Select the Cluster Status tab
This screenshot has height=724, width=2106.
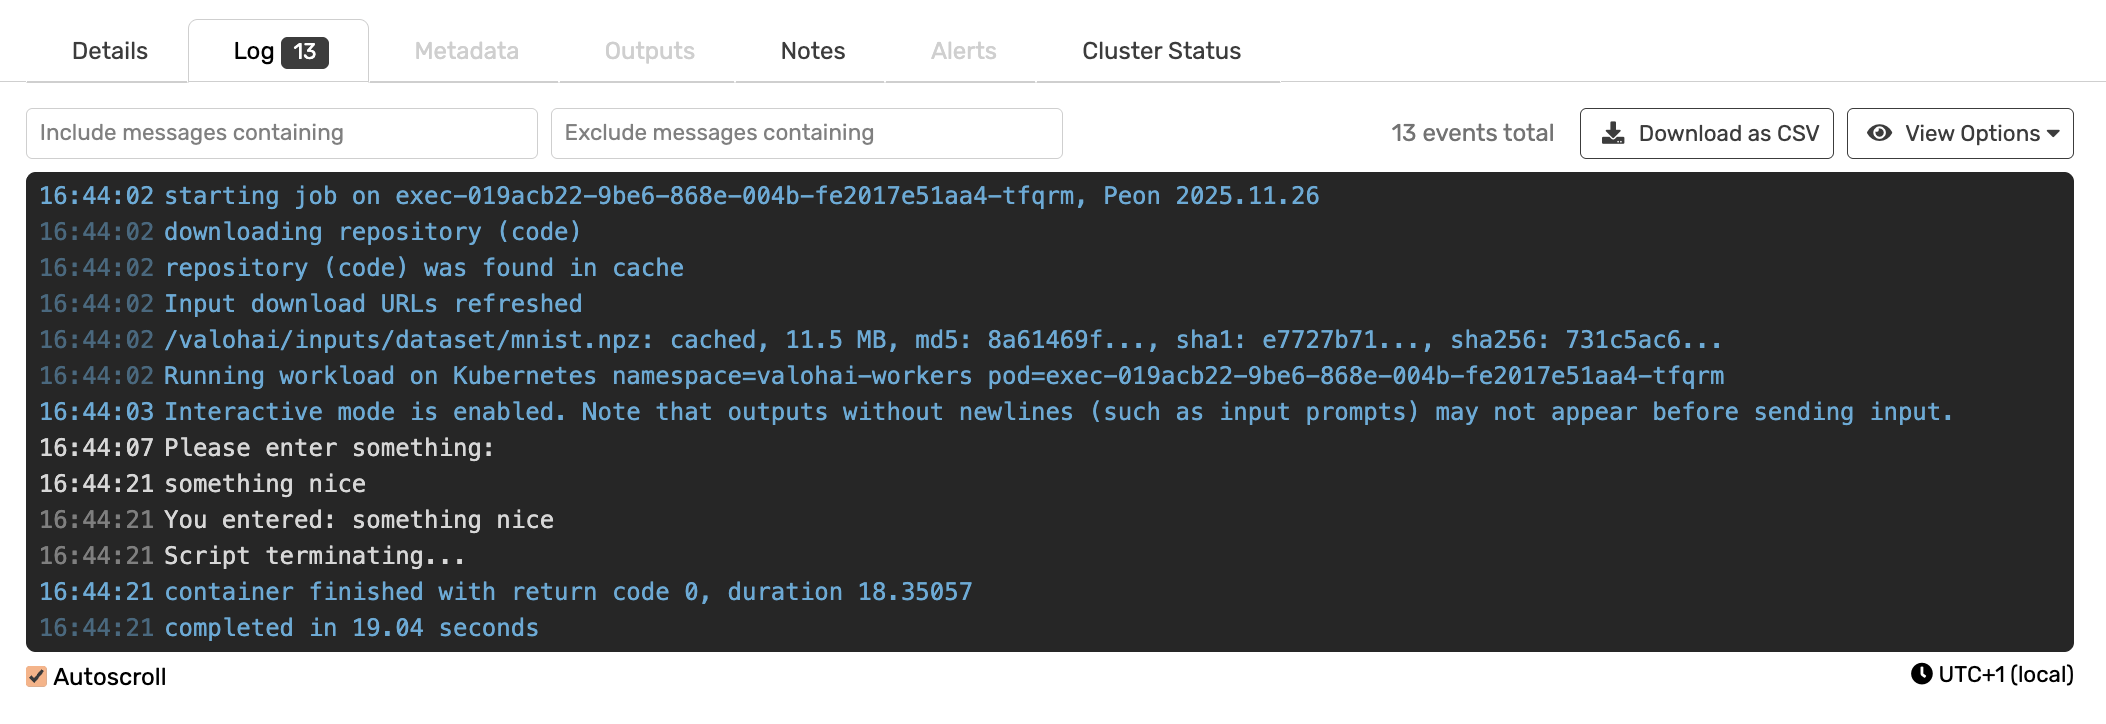pyautogui.click(x=1161, y=51)
